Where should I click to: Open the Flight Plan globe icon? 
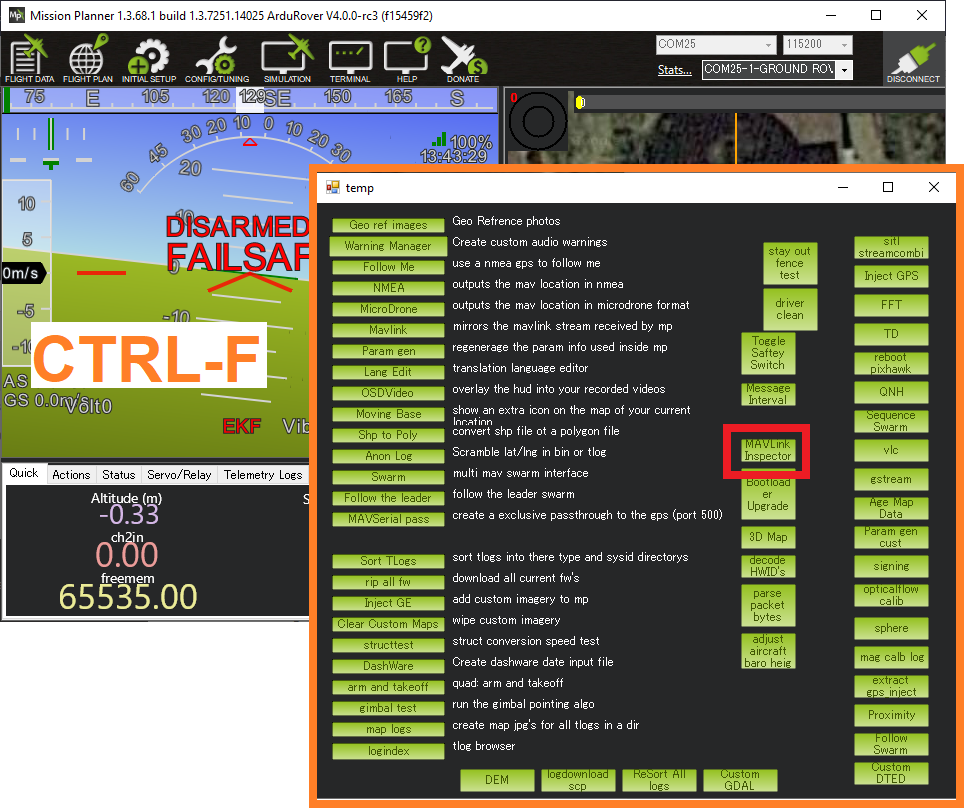coord(86,60)
